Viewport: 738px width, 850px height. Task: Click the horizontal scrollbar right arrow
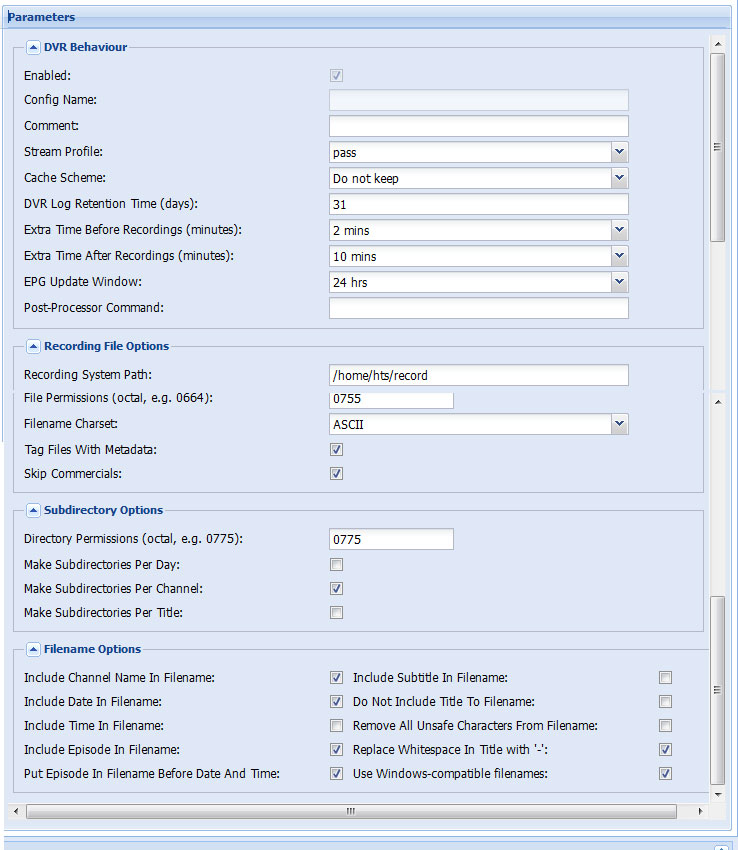coord(700,812)
